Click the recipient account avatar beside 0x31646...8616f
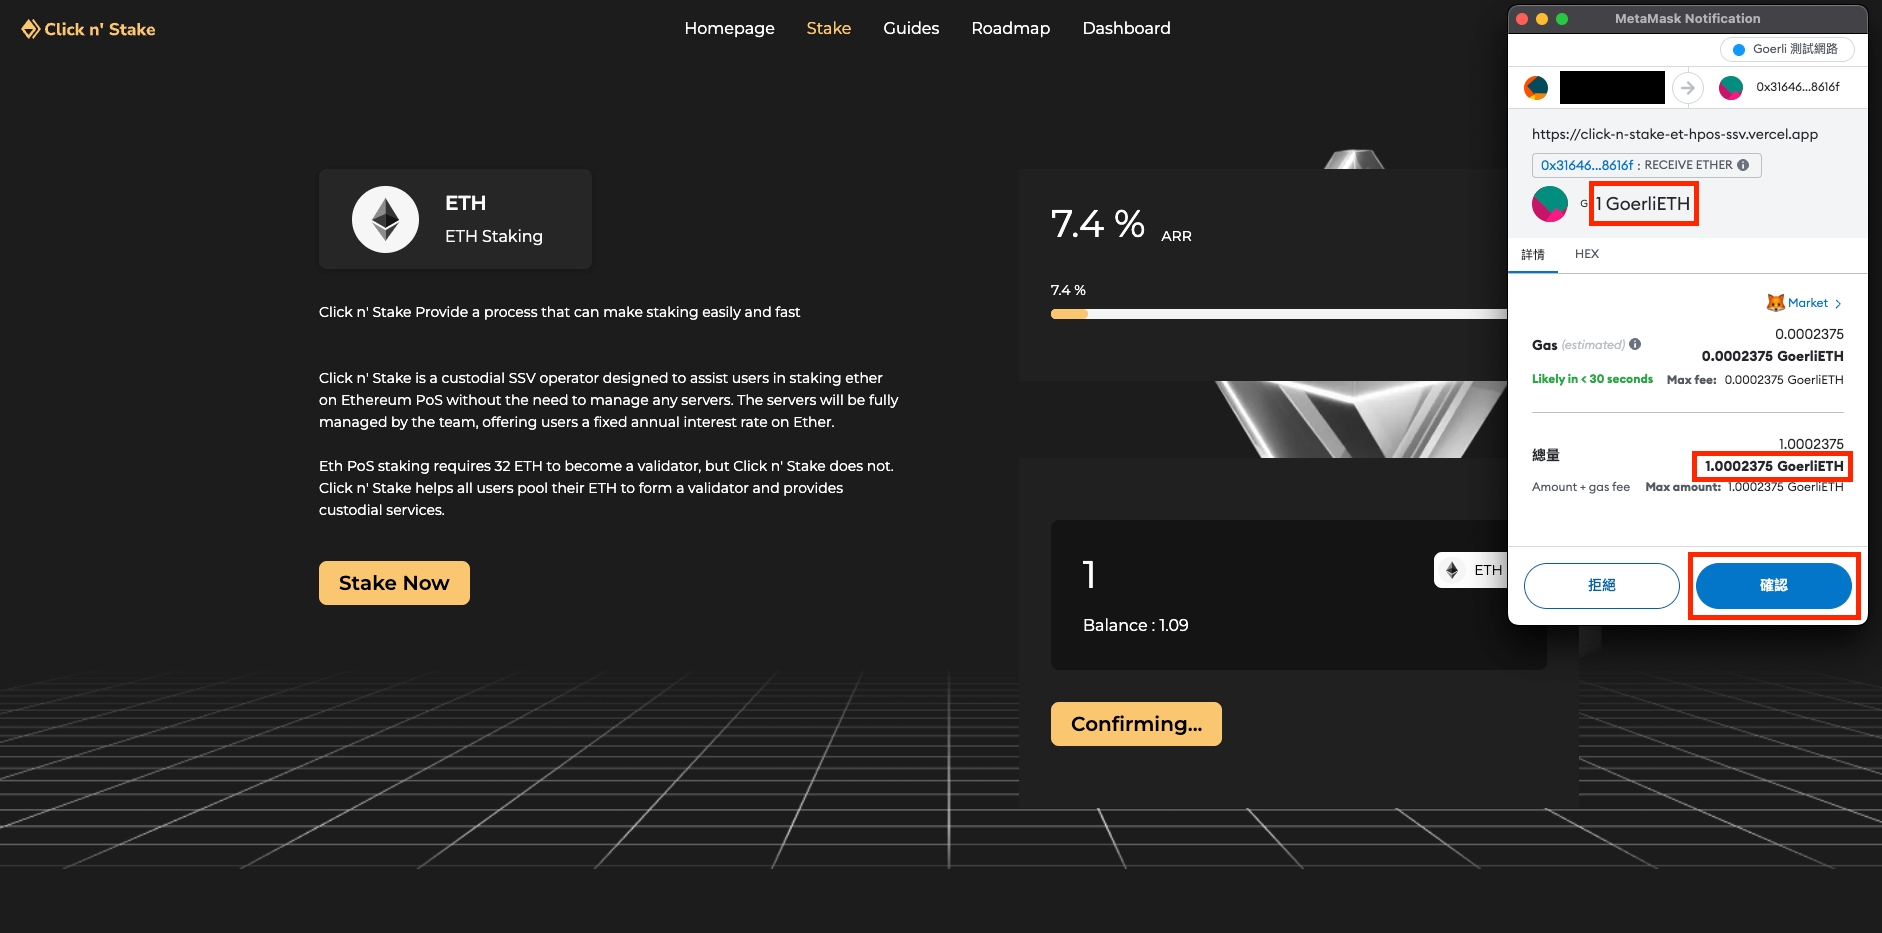The height and width of the screenshot is (933, 1882). pos(1730,88)
